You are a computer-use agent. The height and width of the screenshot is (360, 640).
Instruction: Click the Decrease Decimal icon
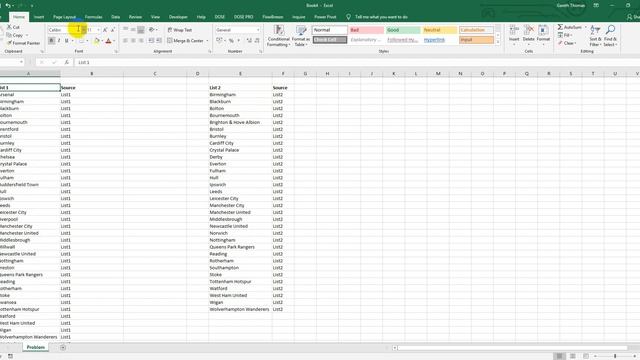[257, 41]
